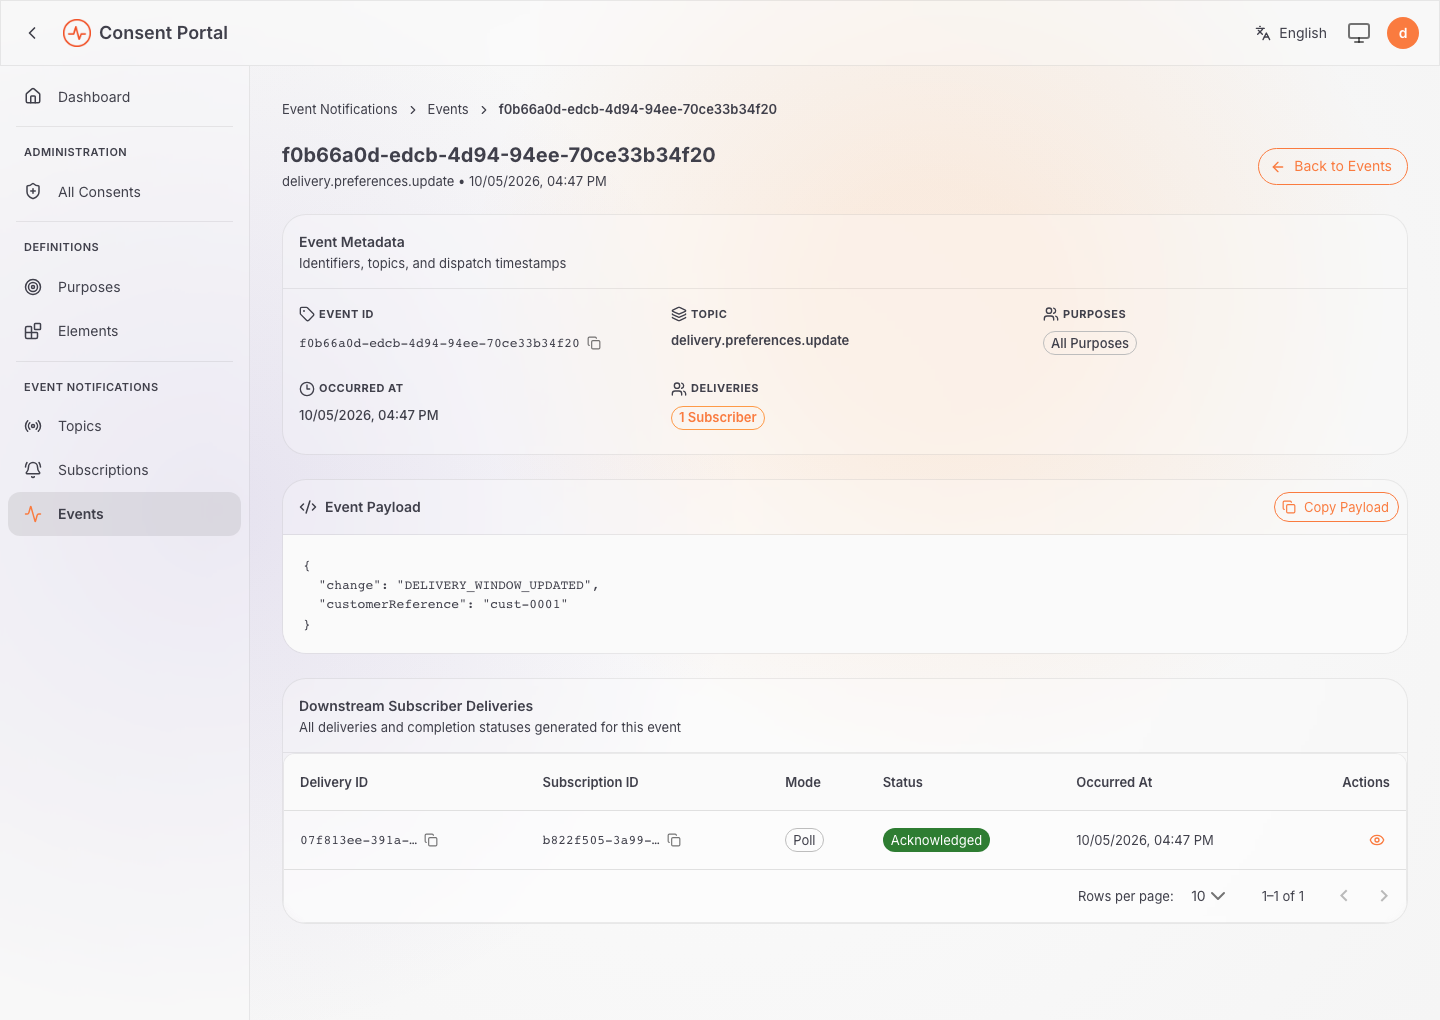Go to the previous page of deliveries

click(x=1344, y=896)
